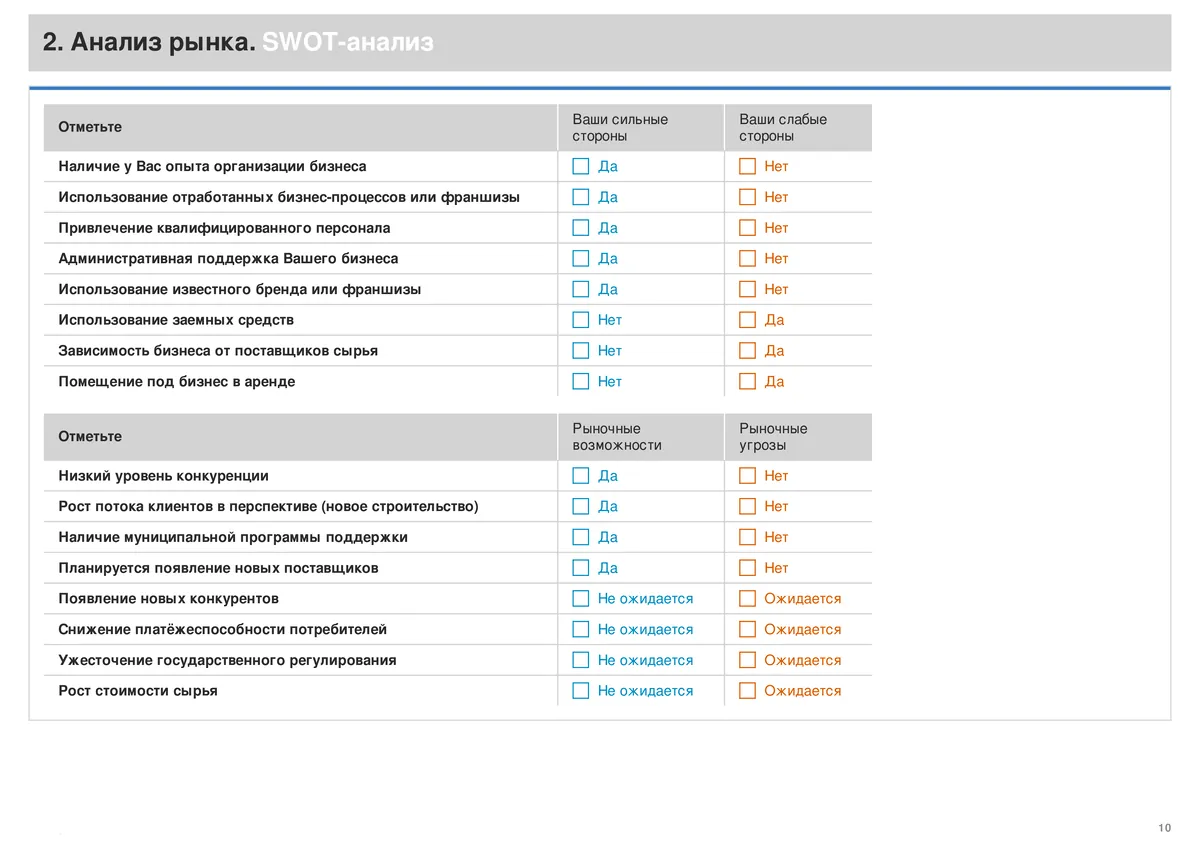
Task: Select 'Да' for Административная поддержка Вашего бизнеса
Action: (x=581, y=258)
